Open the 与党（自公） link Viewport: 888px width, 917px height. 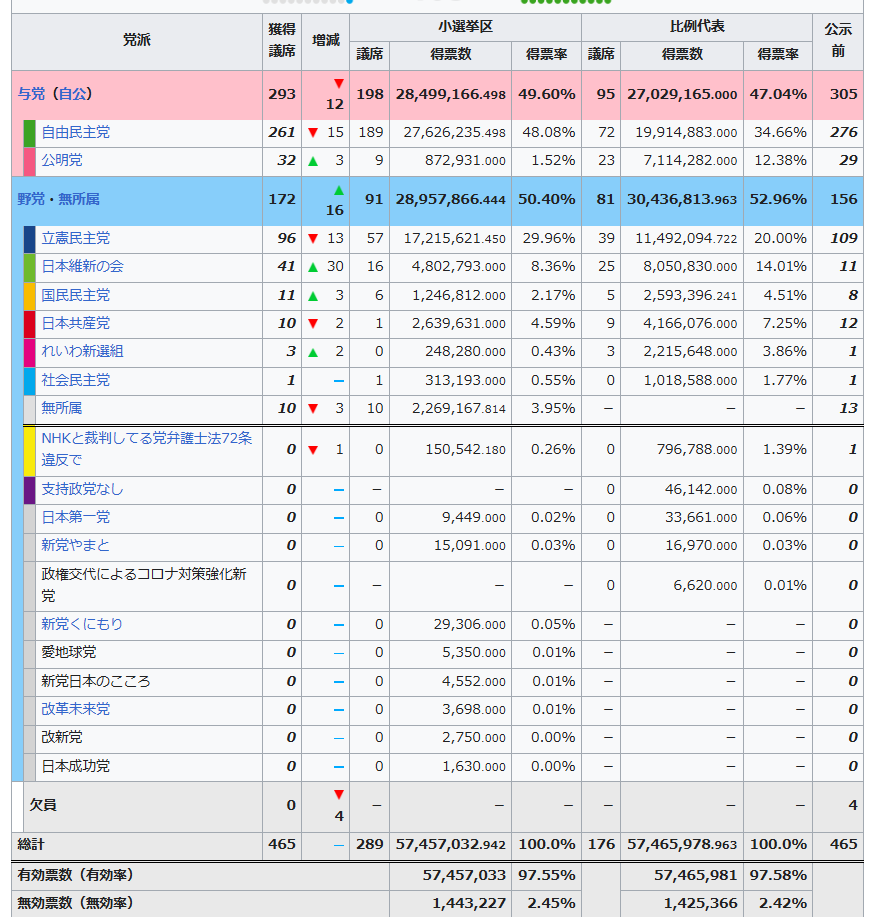(55, 94)
